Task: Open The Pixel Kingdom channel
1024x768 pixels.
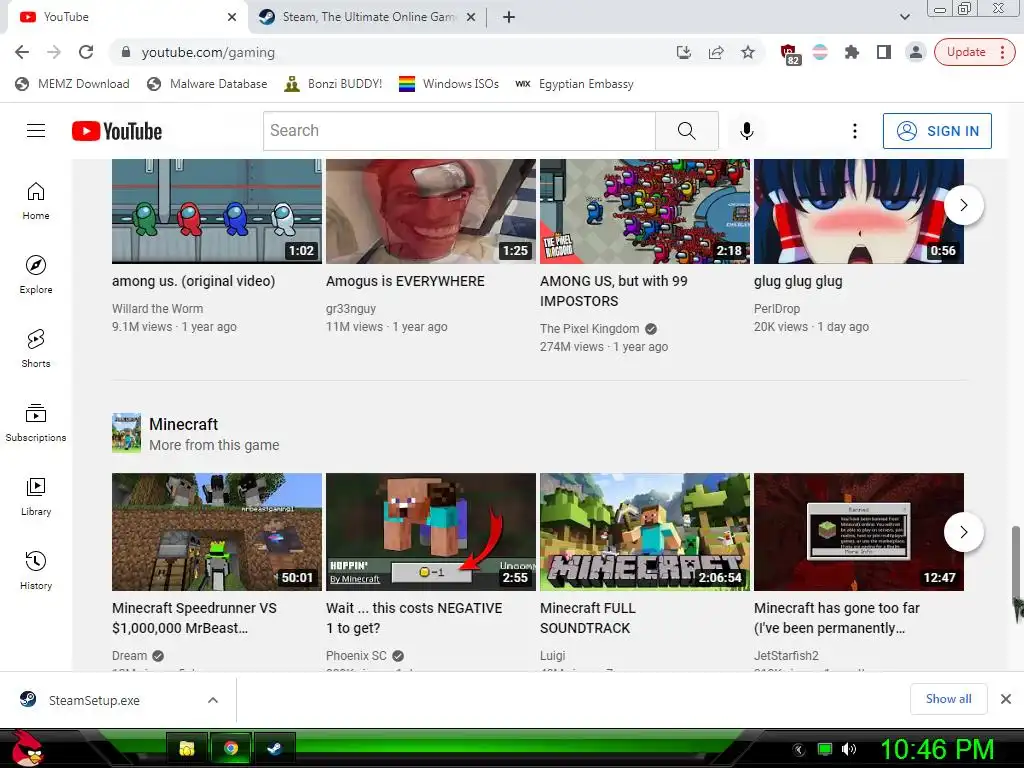Action: (590, 328)
